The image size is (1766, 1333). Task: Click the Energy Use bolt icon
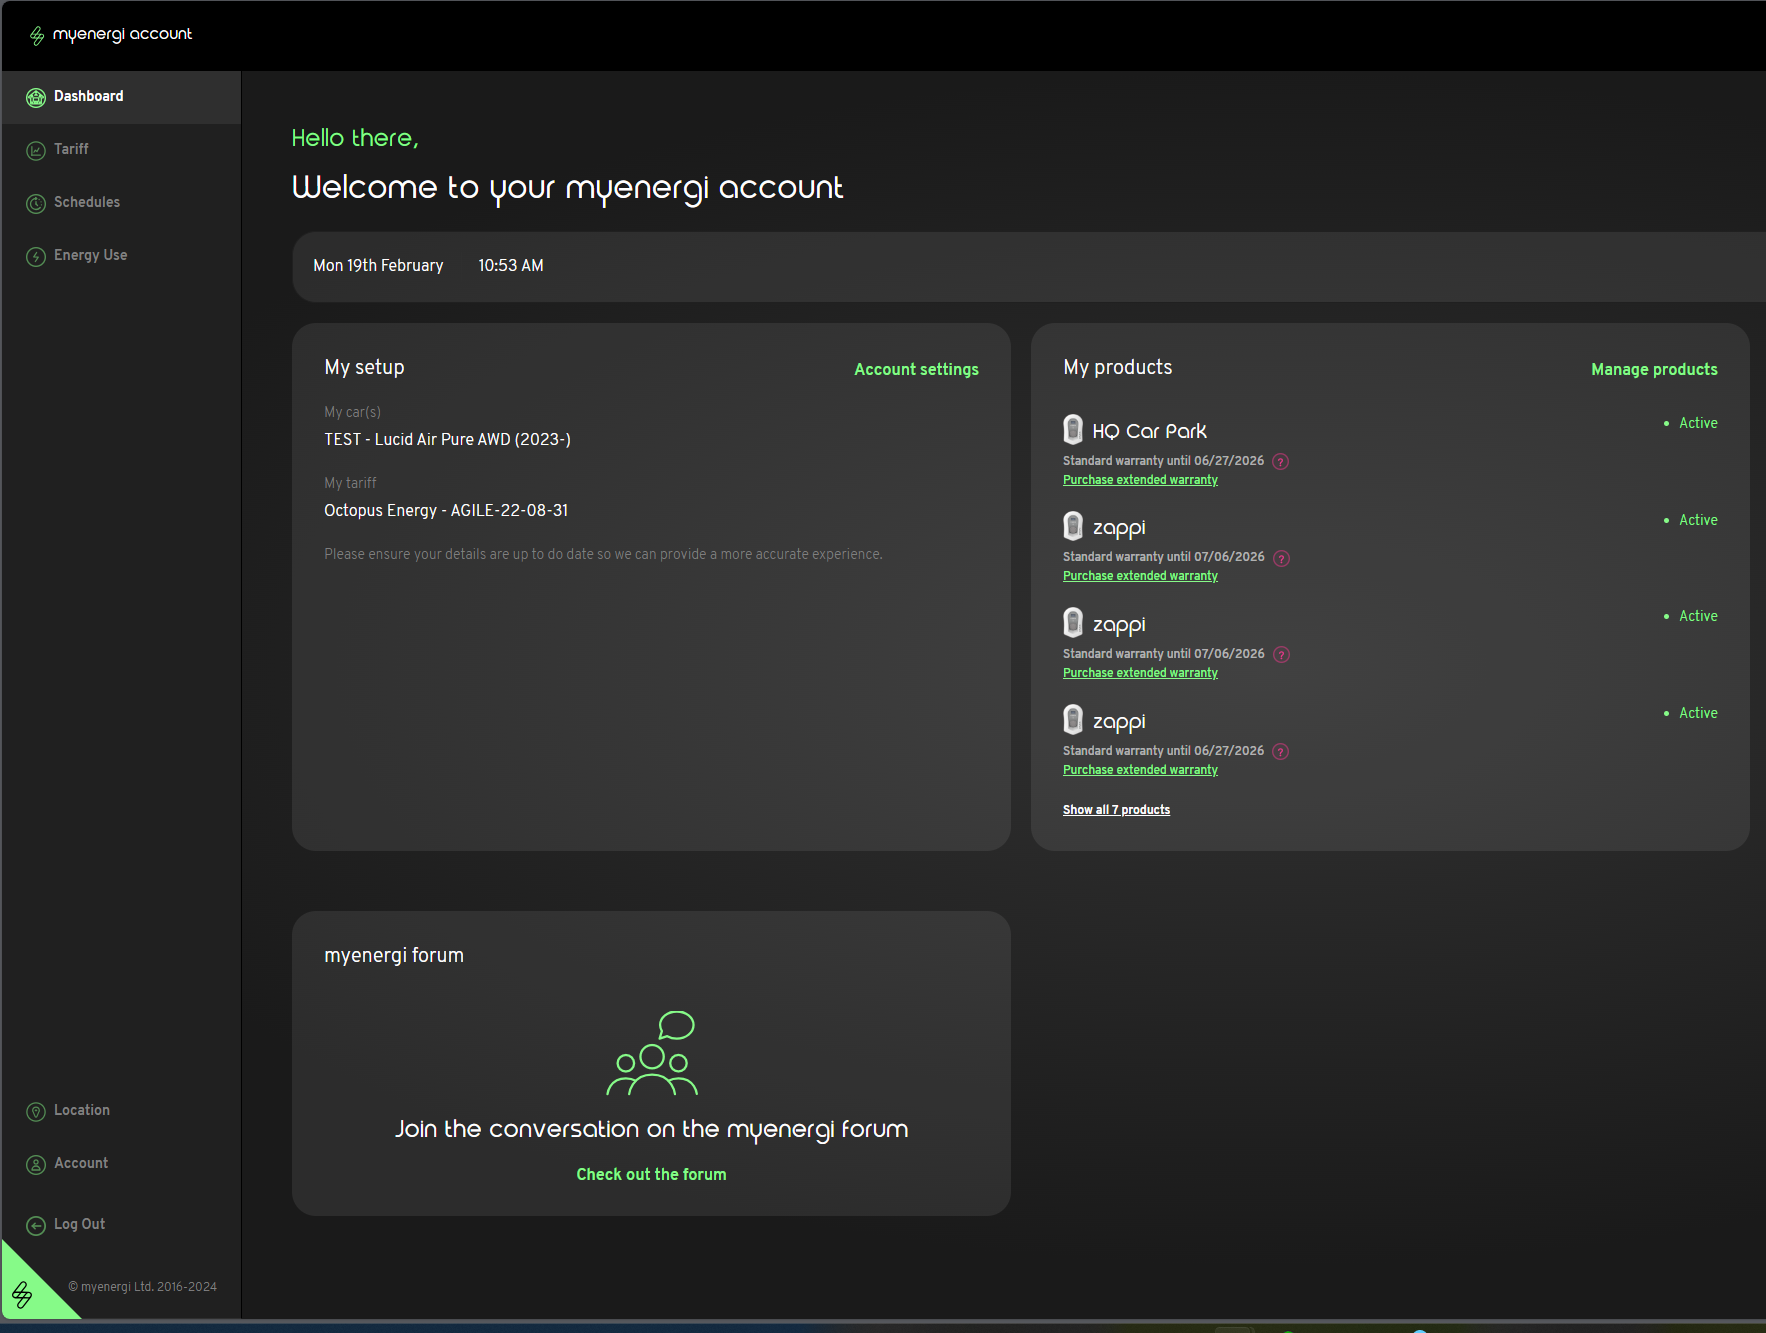(36, 256)
